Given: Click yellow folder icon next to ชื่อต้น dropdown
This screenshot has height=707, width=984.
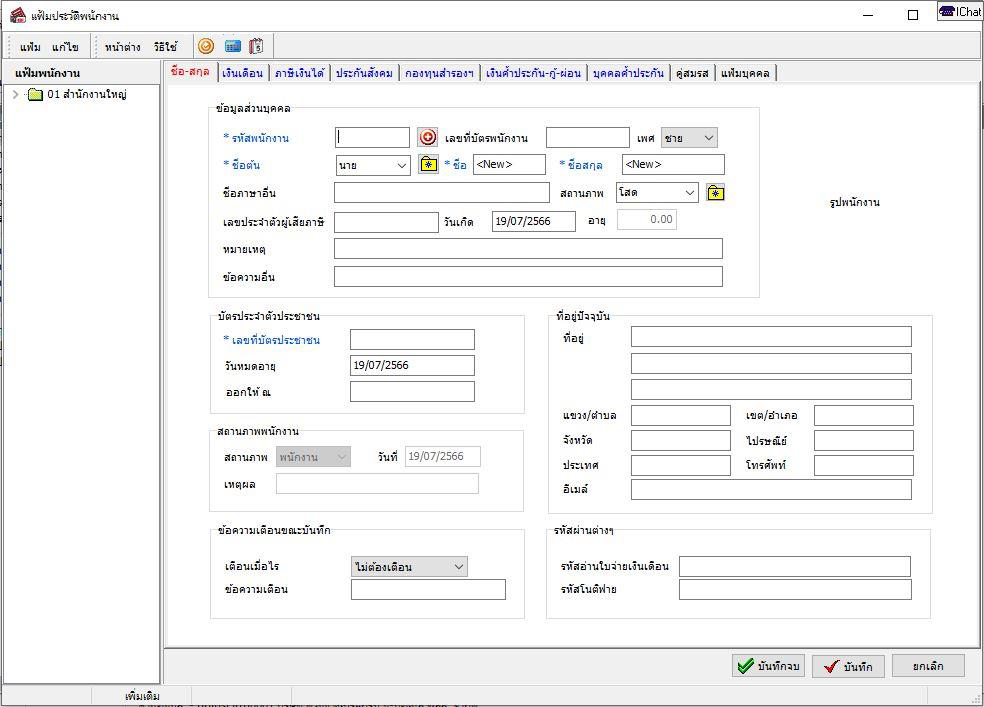Looking at the screenshot, I should point(428,165).
